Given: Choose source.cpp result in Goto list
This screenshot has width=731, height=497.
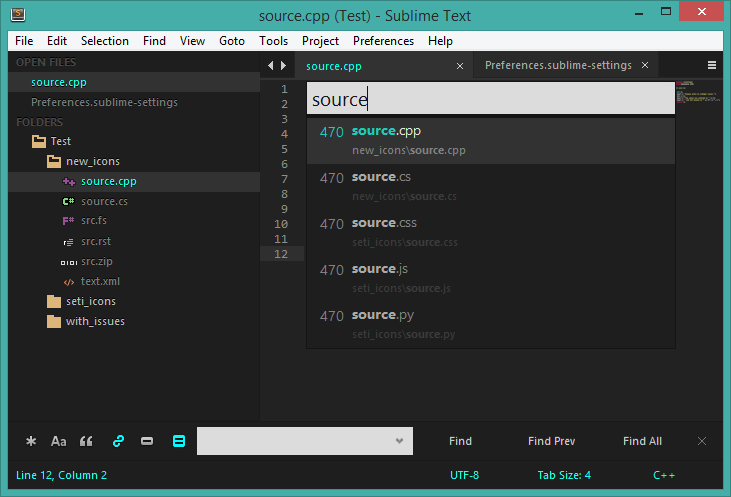Looking at the screenshot, I should 490,140.
